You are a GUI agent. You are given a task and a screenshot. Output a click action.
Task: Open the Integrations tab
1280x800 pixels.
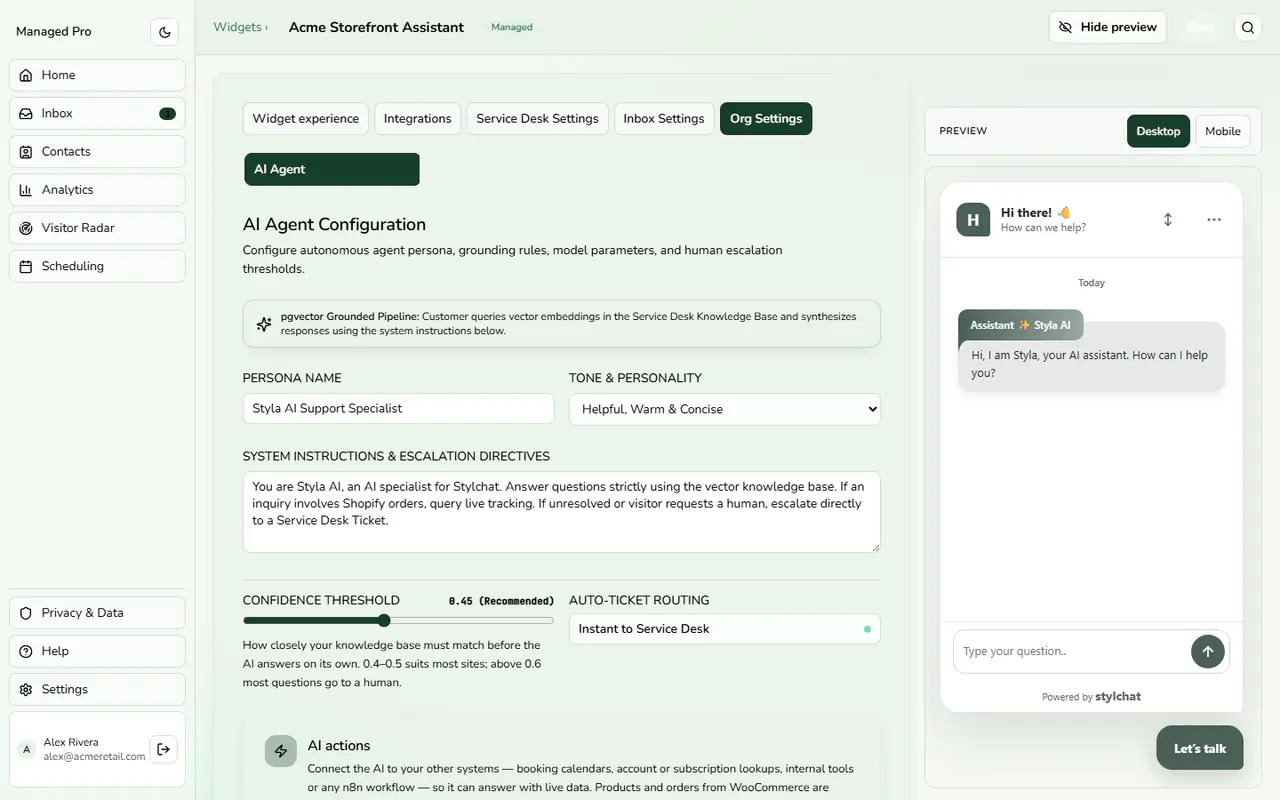pyautogui.click(x=418, y=118)
